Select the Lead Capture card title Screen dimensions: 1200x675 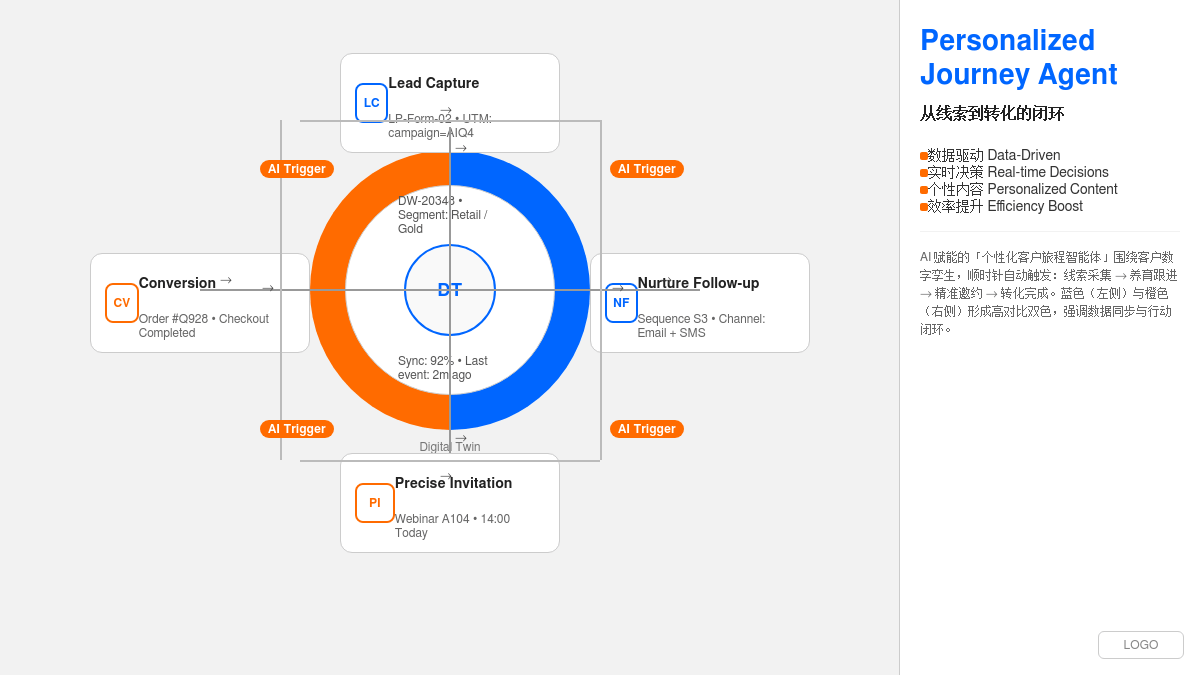click(433, 83)
